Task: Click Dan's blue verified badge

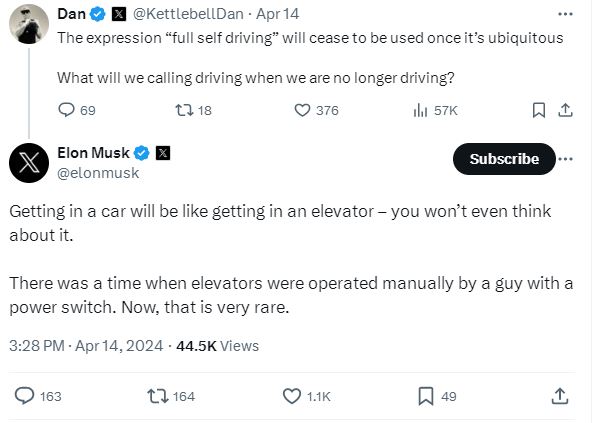Action: [98, 14]
